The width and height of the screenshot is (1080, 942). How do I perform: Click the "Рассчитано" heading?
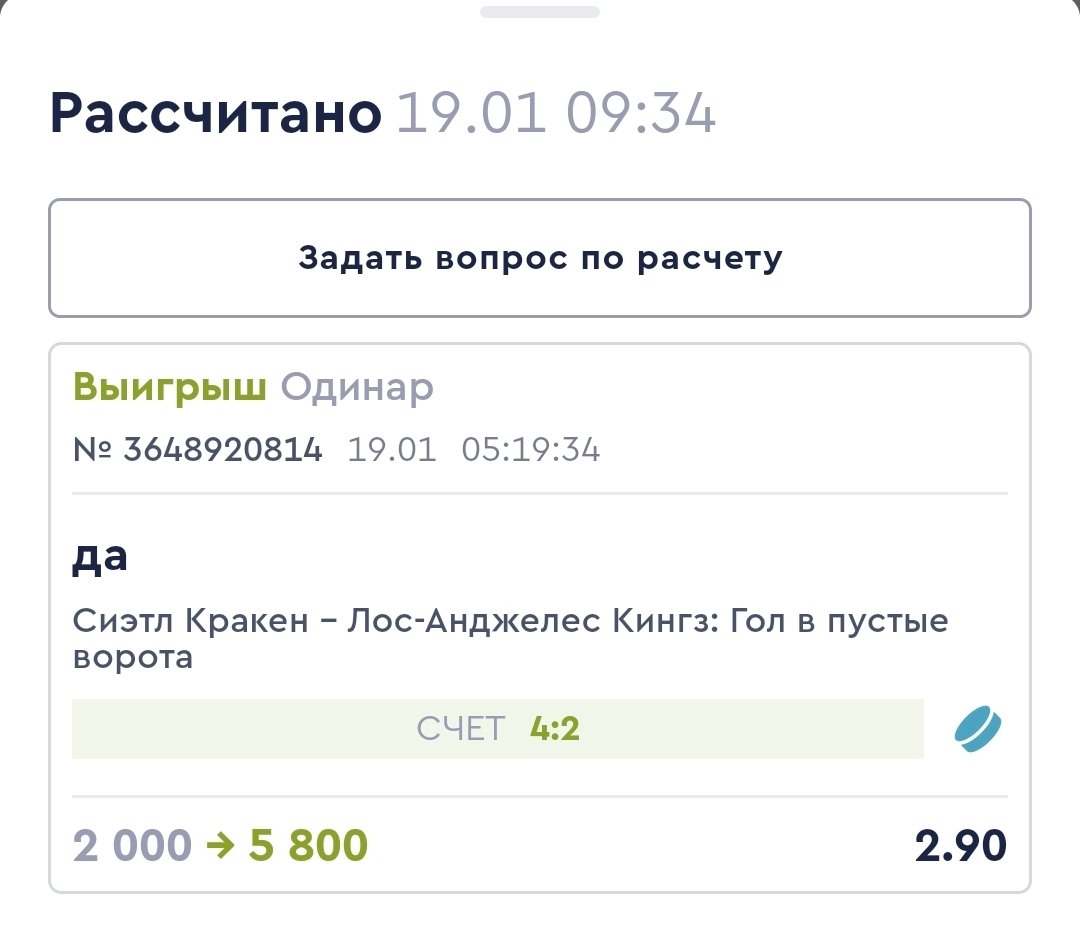point(216,115)
